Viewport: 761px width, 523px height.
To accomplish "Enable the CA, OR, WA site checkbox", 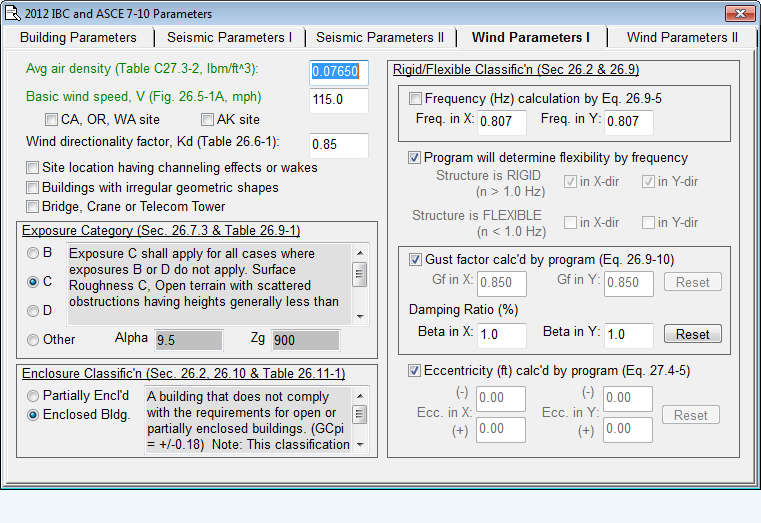I will click(x=51, y=120).
